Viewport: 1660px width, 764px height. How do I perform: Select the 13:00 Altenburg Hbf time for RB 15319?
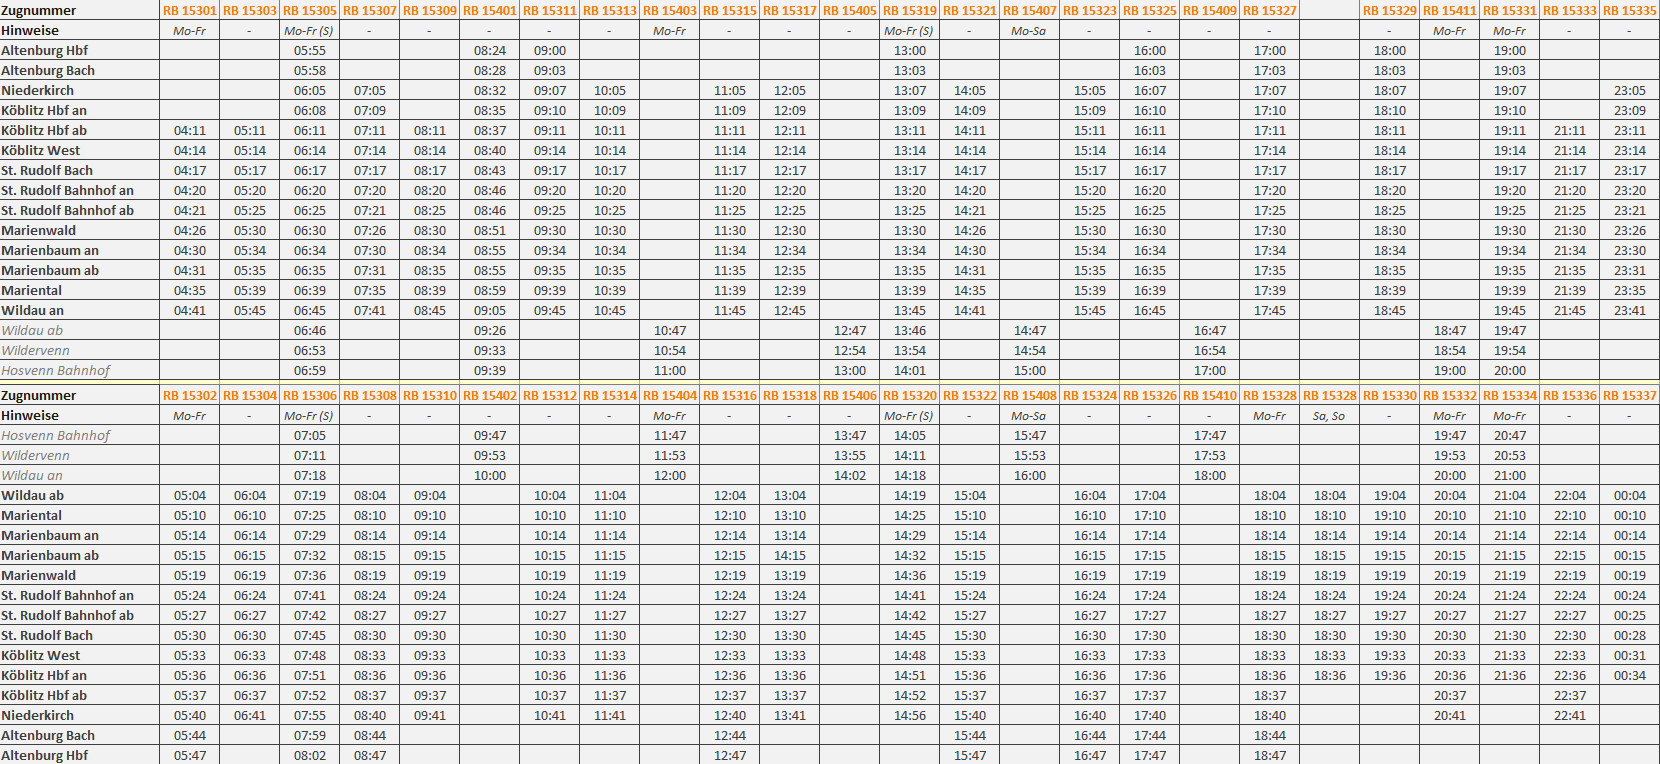pyautogui.click(x=910, y=50)
